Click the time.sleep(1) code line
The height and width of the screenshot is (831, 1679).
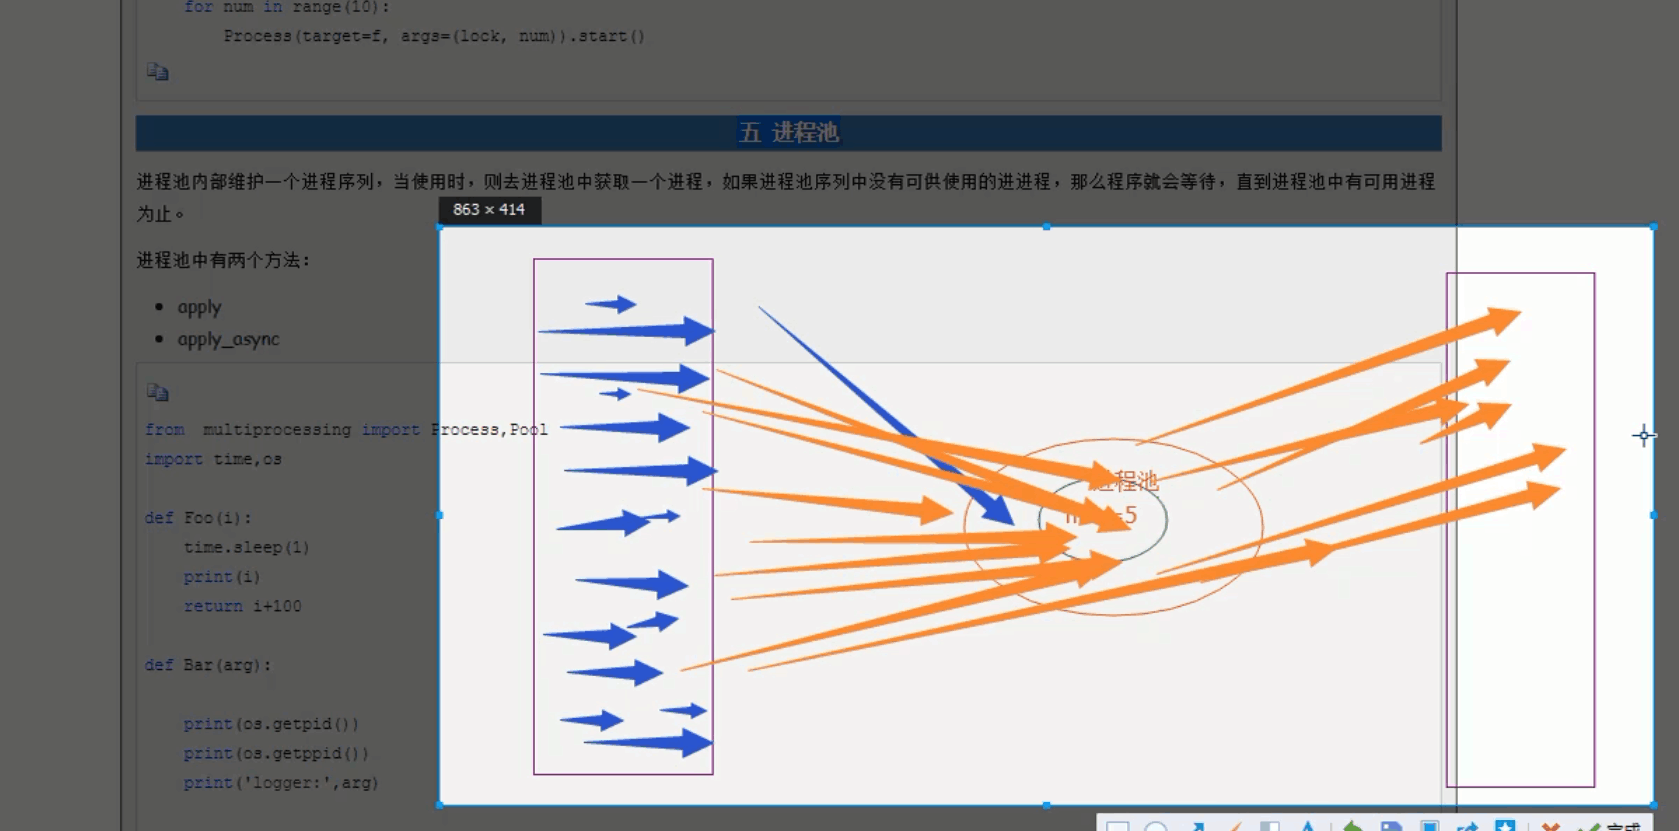click(x=246, y=547)
